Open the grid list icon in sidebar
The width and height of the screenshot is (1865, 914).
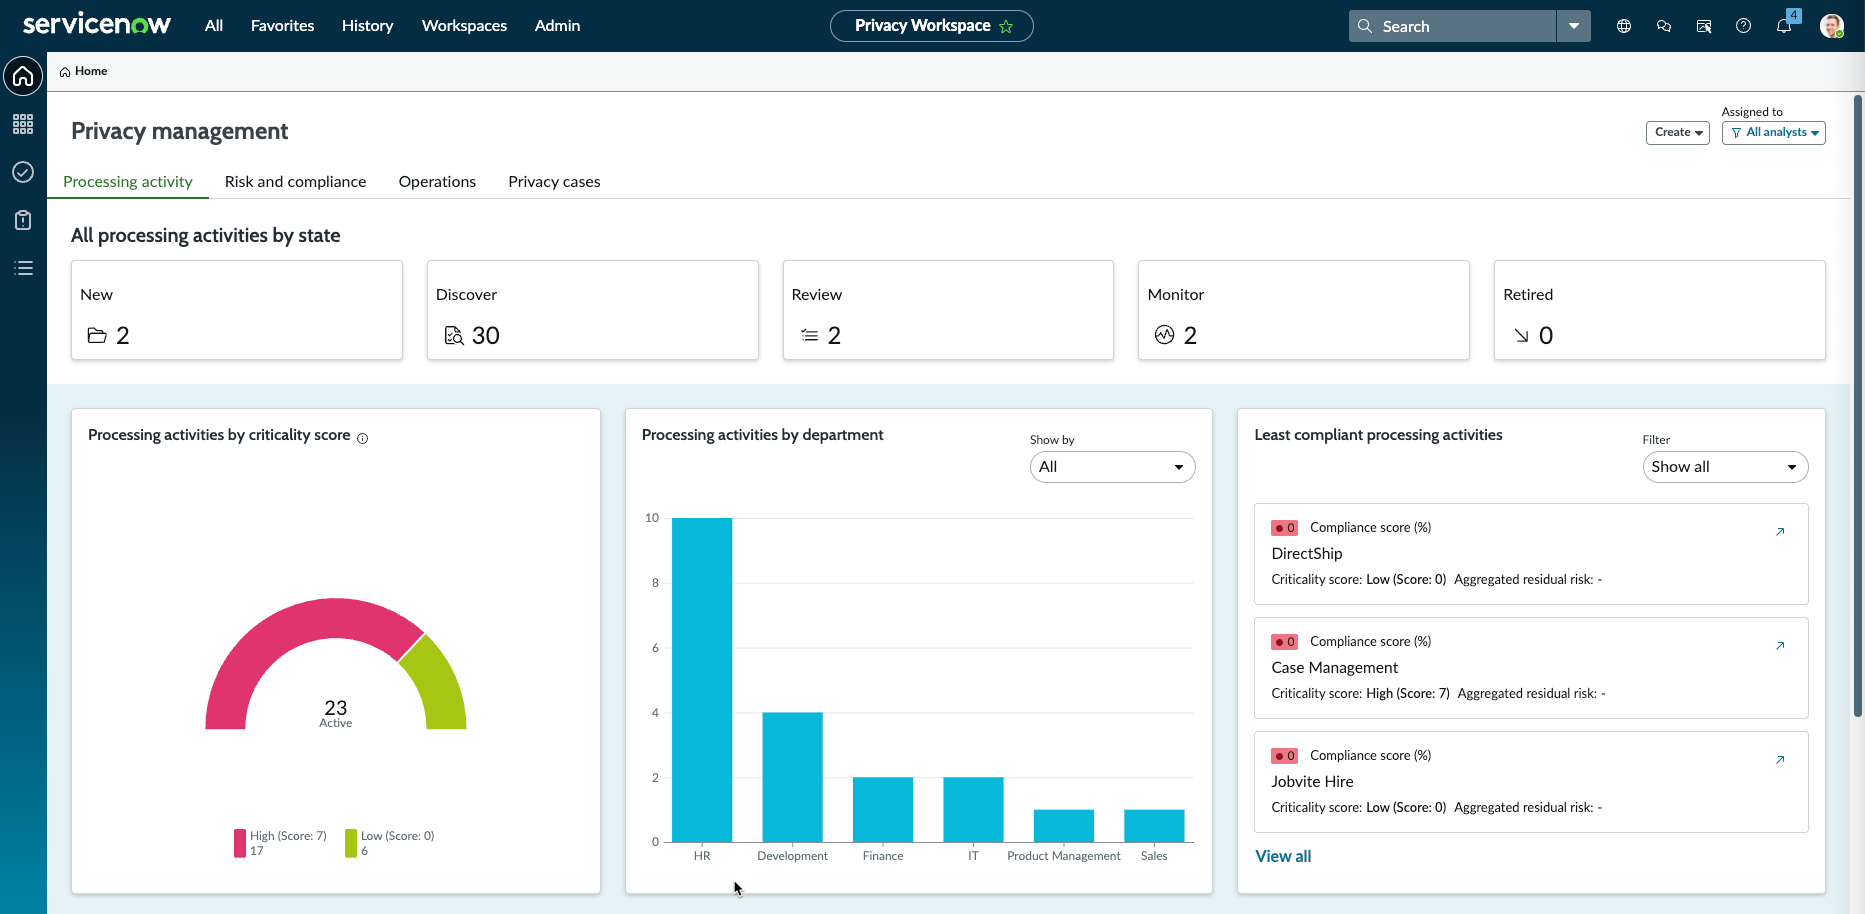pyautogui.click(x=23, y=124)
